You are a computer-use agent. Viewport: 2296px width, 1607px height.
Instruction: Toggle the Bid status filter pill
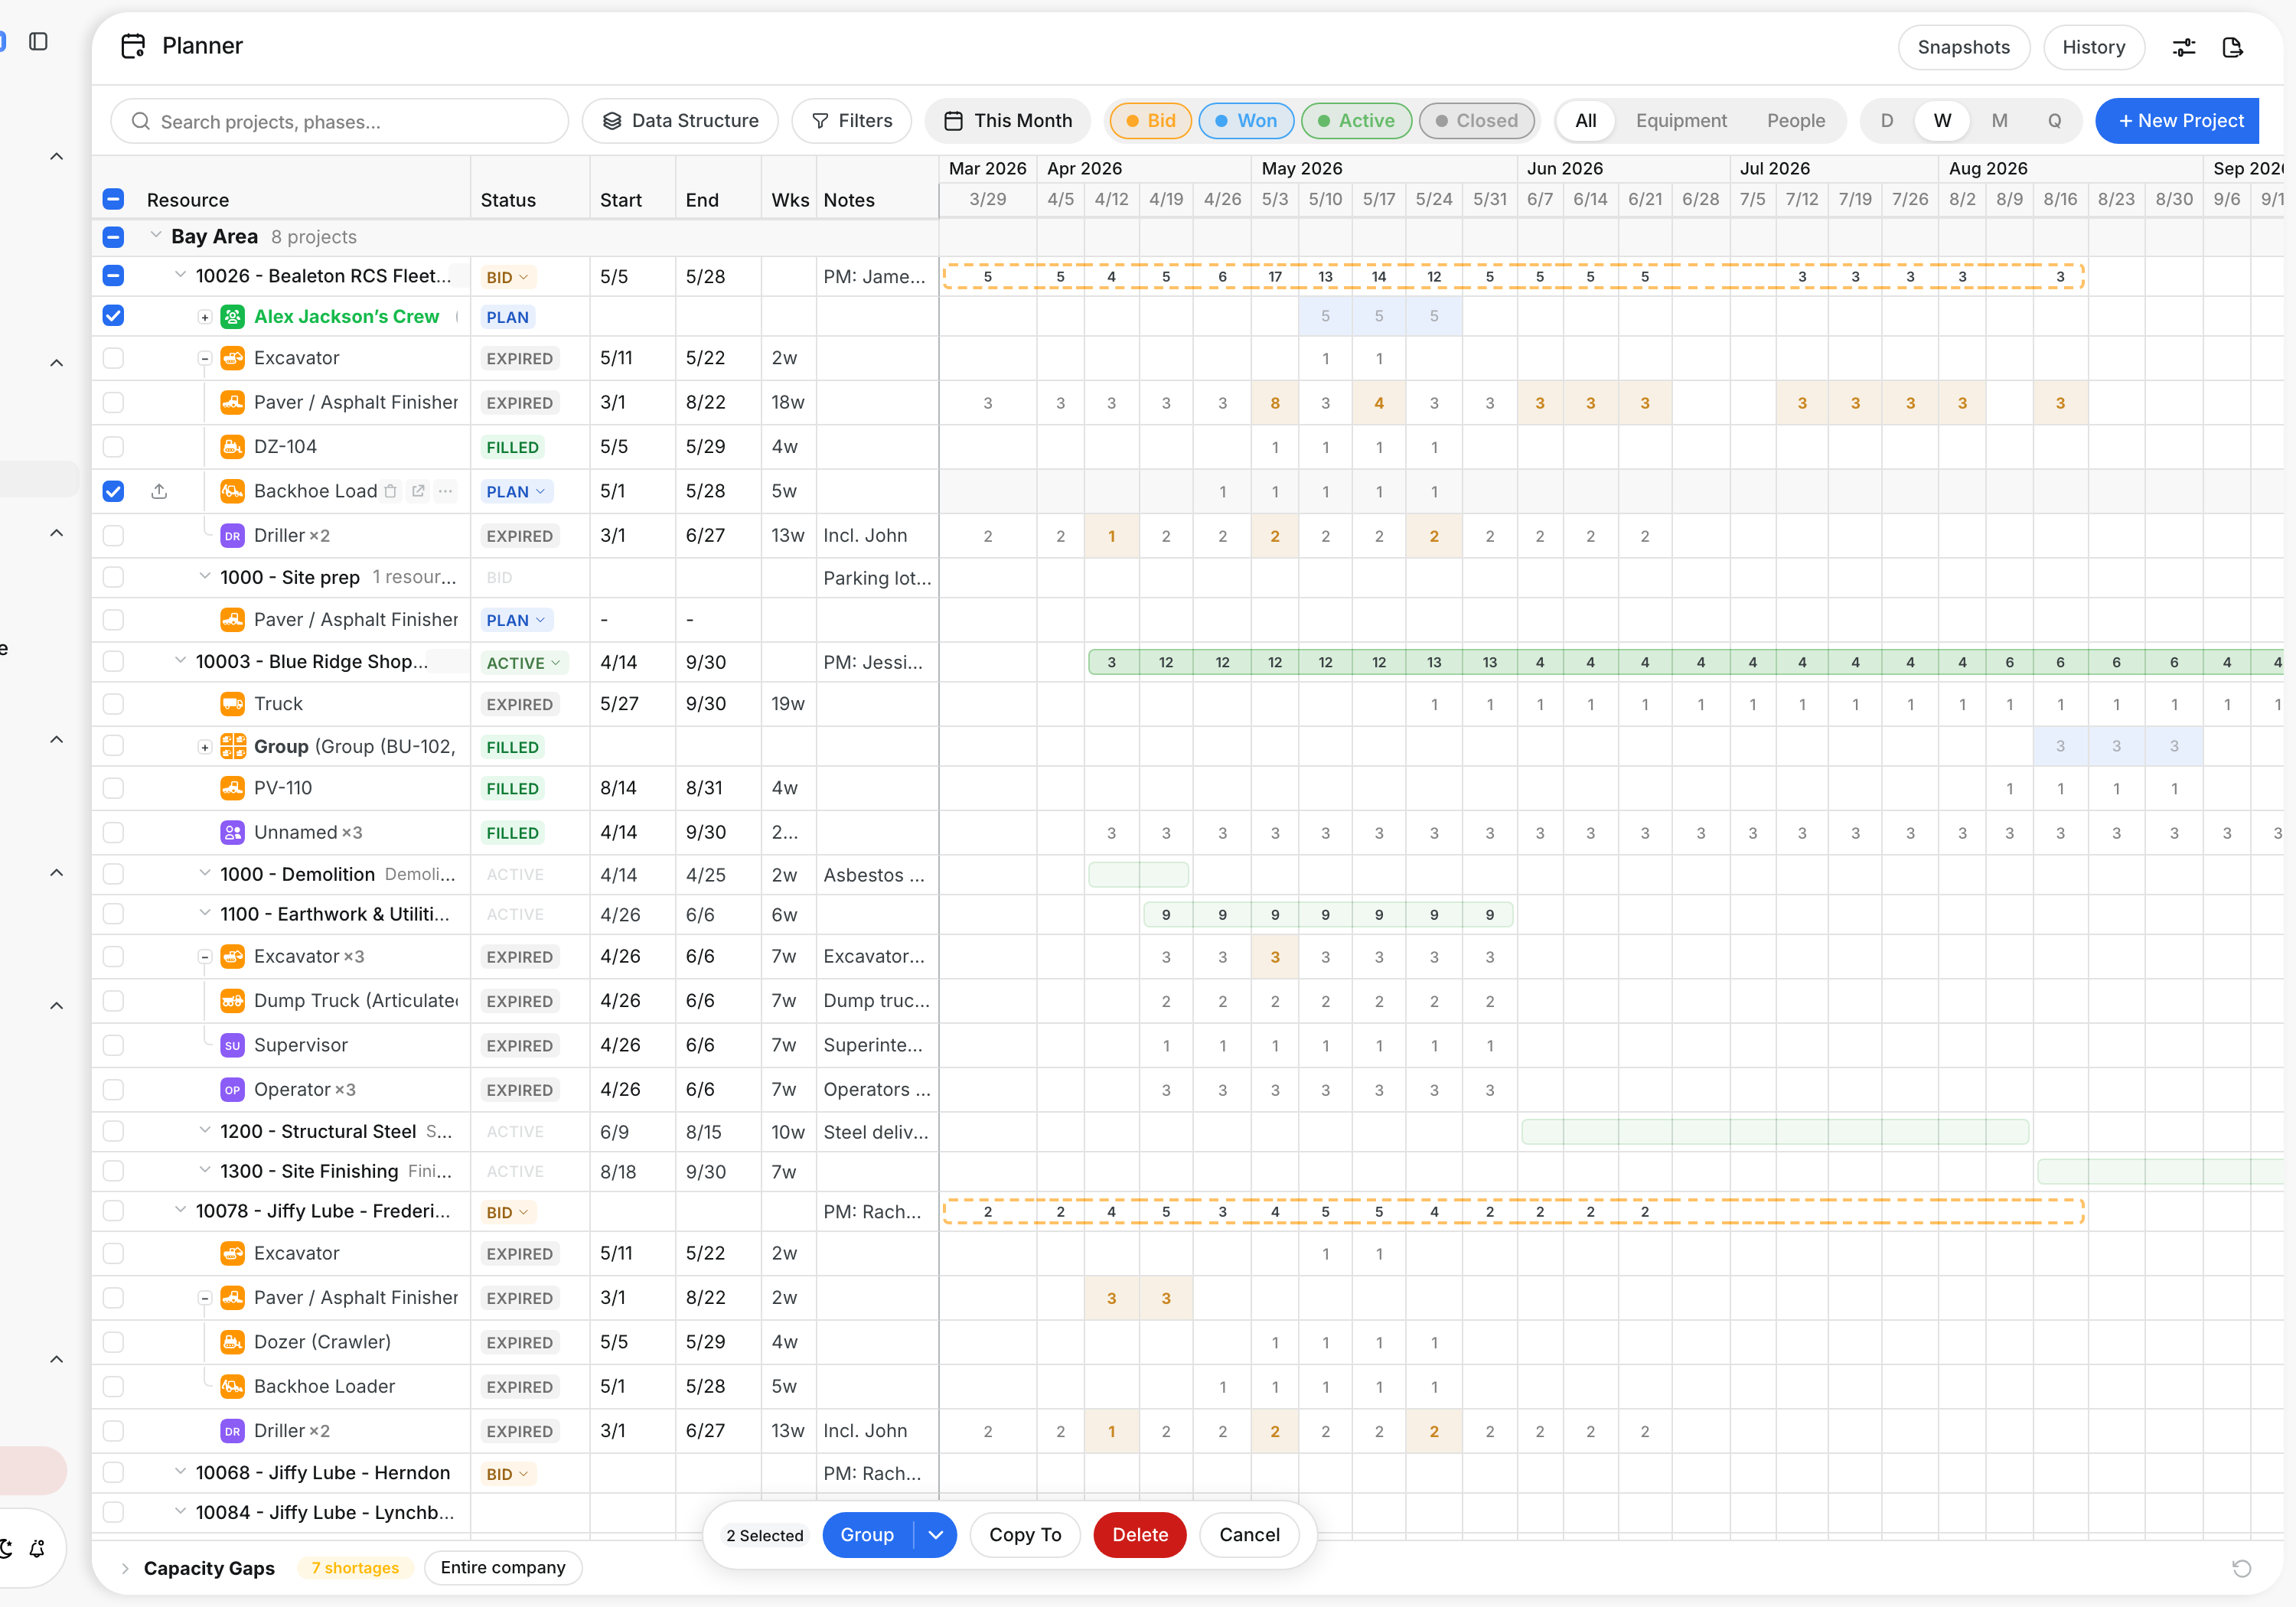point(1150,121)
